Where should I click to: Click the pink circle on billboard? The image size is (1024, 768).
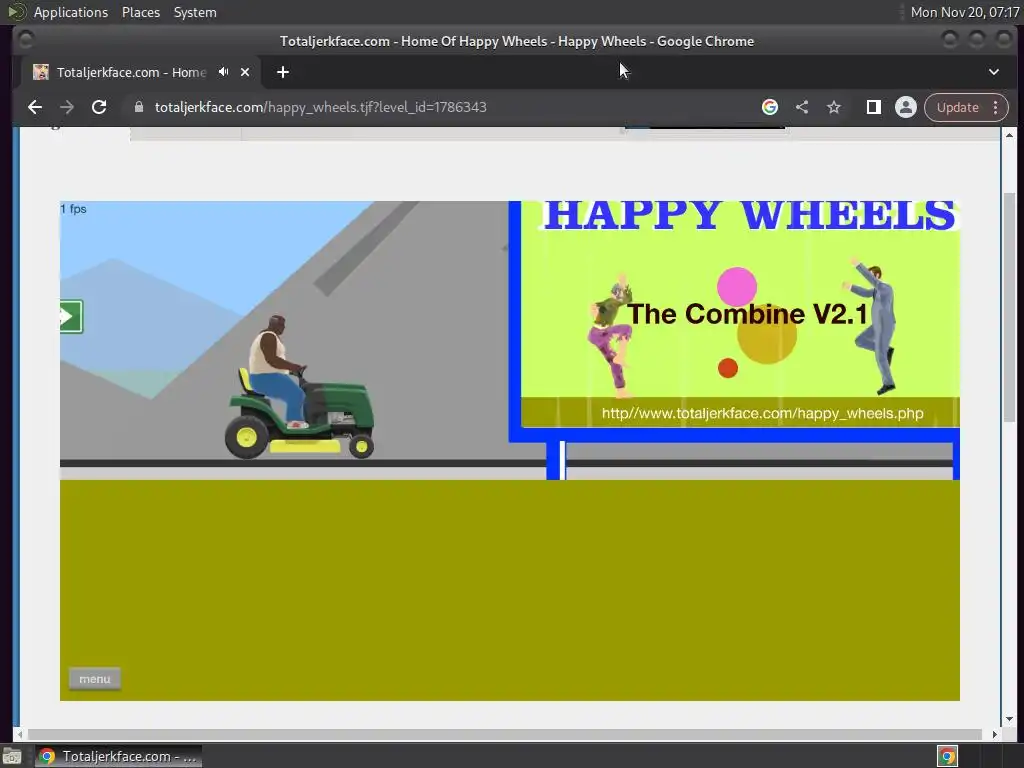737,287
